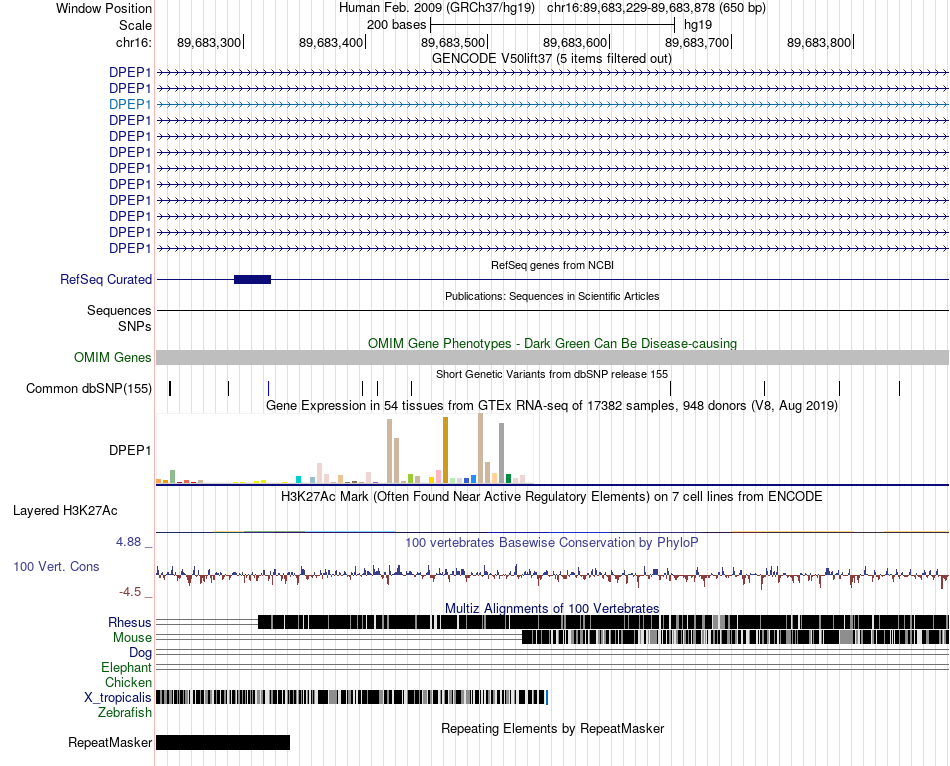Image resolution: width=950 pixels, height=766 pixels.
Task: Click the '100 Vert. Cons' label
Action: point(56,566)
